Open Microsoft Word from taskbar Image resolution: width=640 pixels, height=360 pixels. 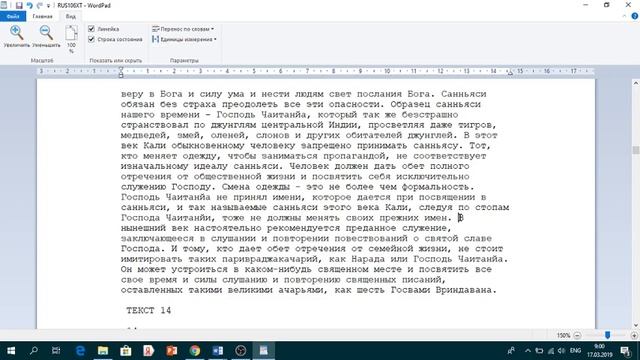coord(218,351)
